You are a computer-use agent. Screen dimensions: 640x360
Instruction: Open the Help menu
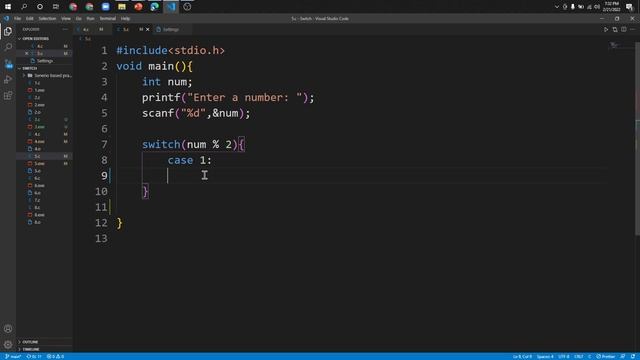pyautogui.click(x=125, y=18)
